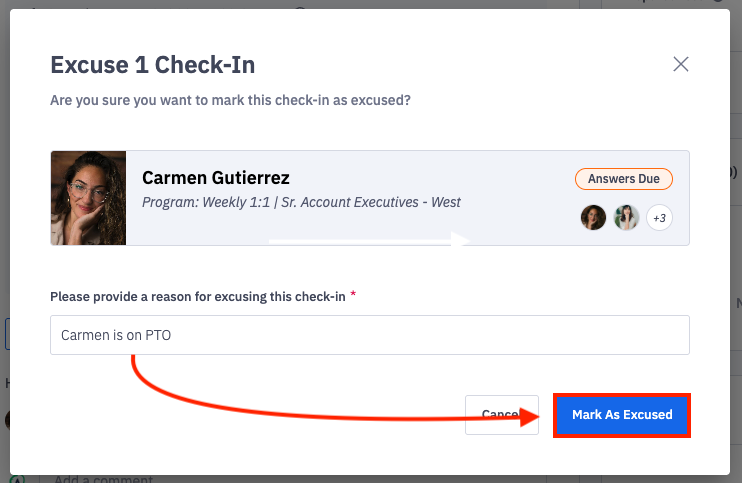Click Carmen Gutierrez's profile photo

coord(88,198)
